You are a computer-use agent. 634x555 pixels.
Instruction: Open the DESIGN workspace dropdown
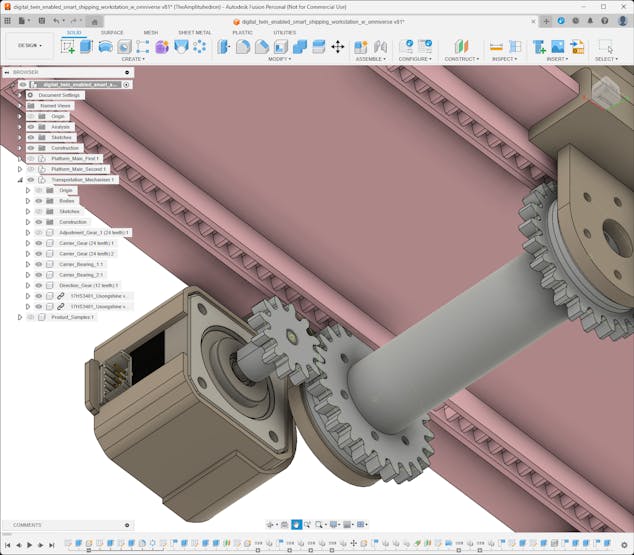tap(30, 45)
